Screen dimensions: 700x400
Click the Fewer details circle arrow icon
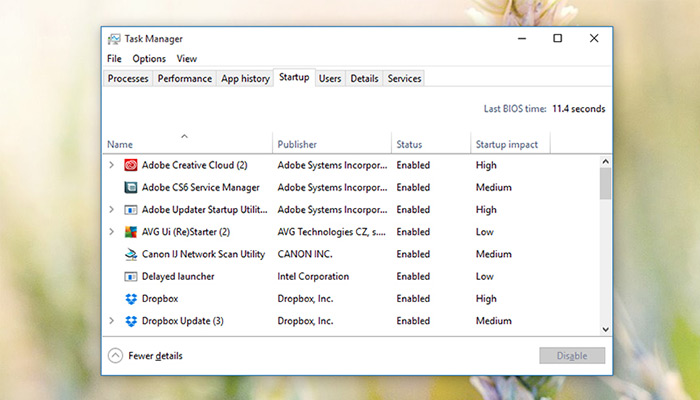coord(115,356)
